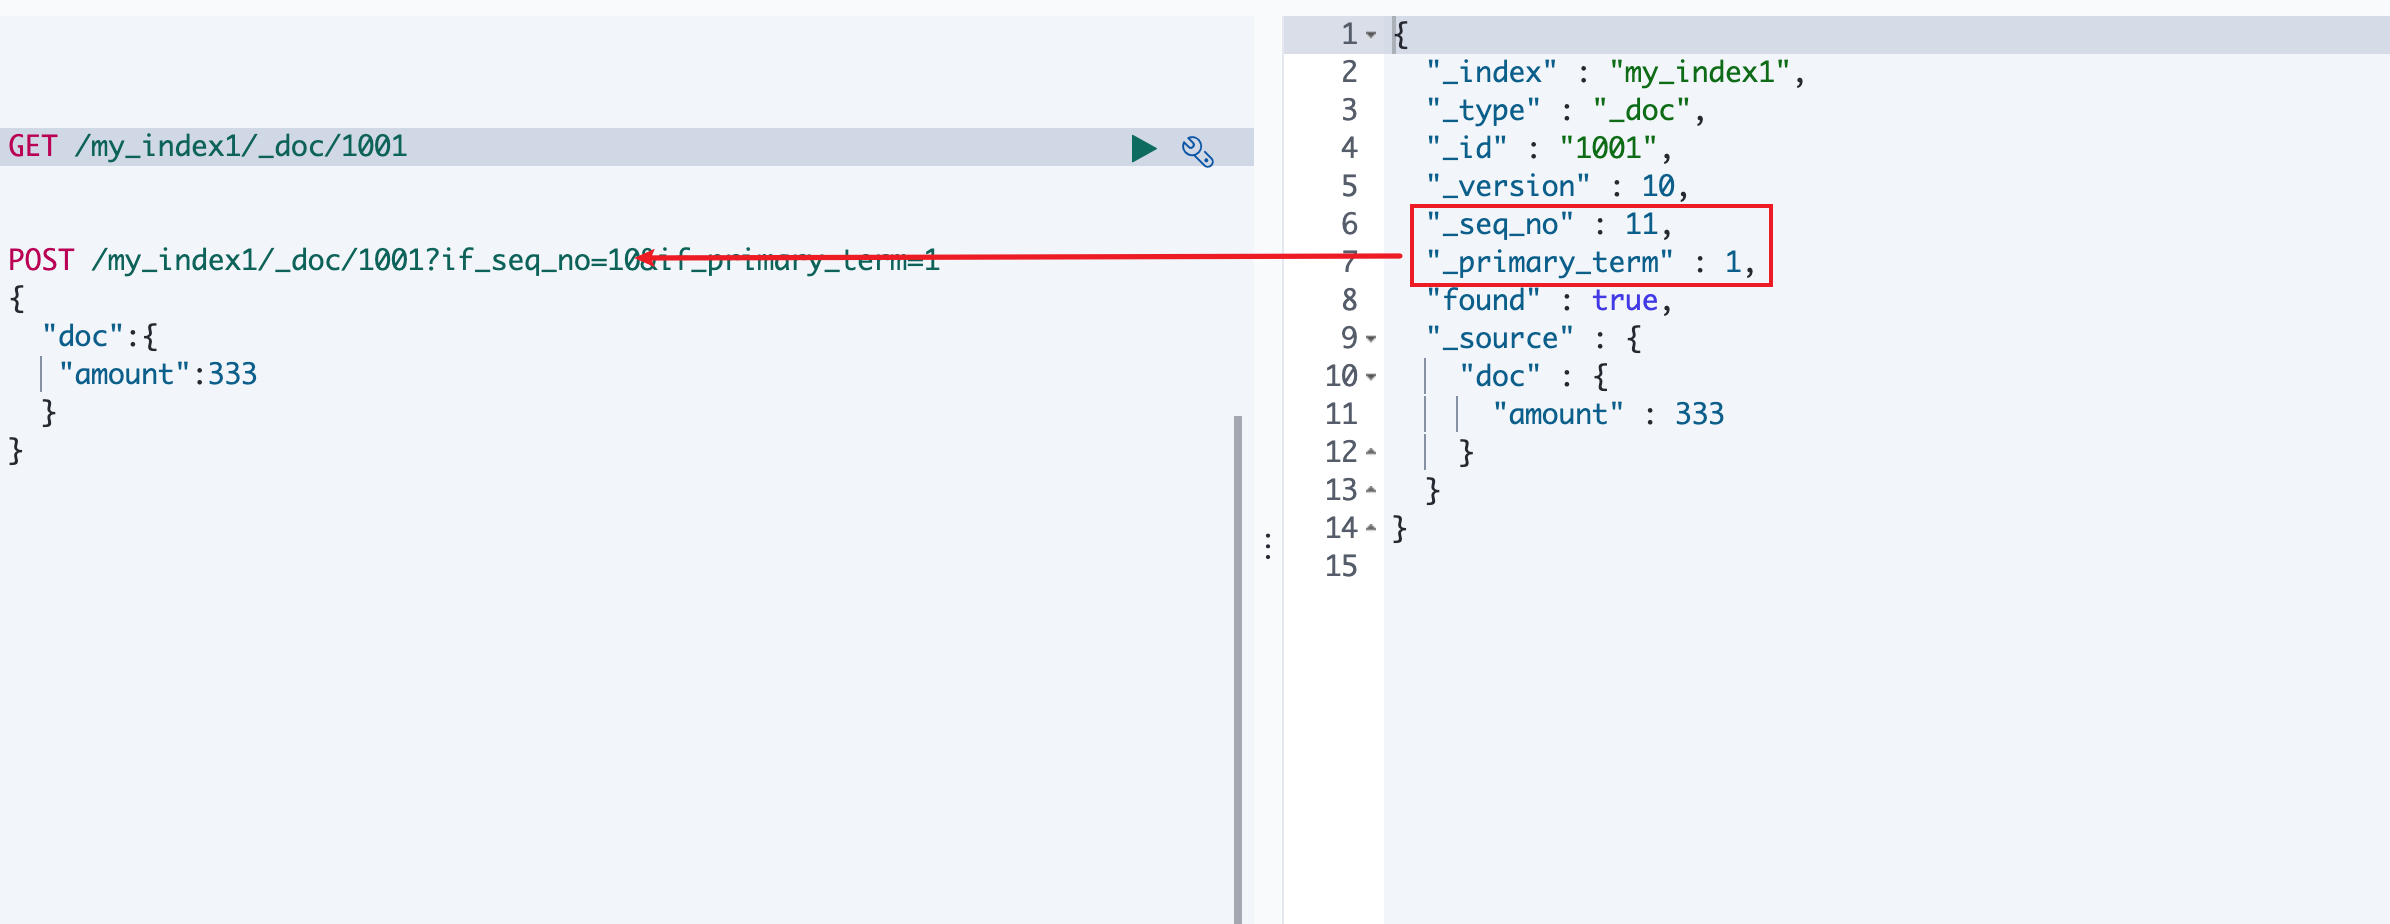Screen dimensions: 2390x924
Task: Click the "amount" : 333 response line
Action: [1608, 415]
